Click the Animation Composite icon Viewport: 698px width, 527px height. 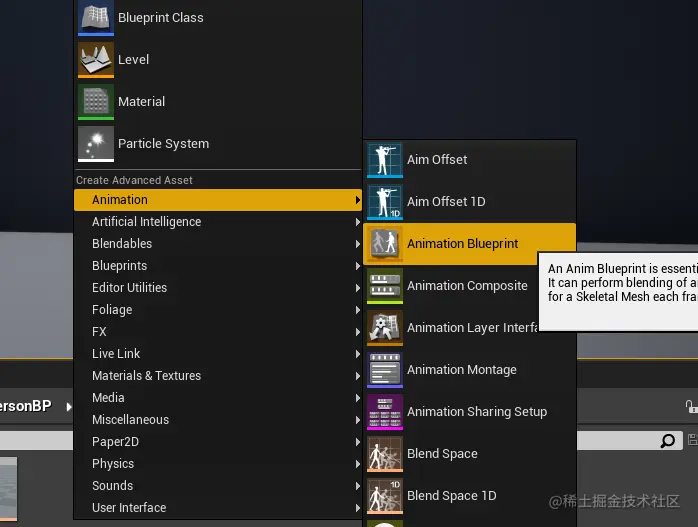pyautogui.click(x=385, y=286)
